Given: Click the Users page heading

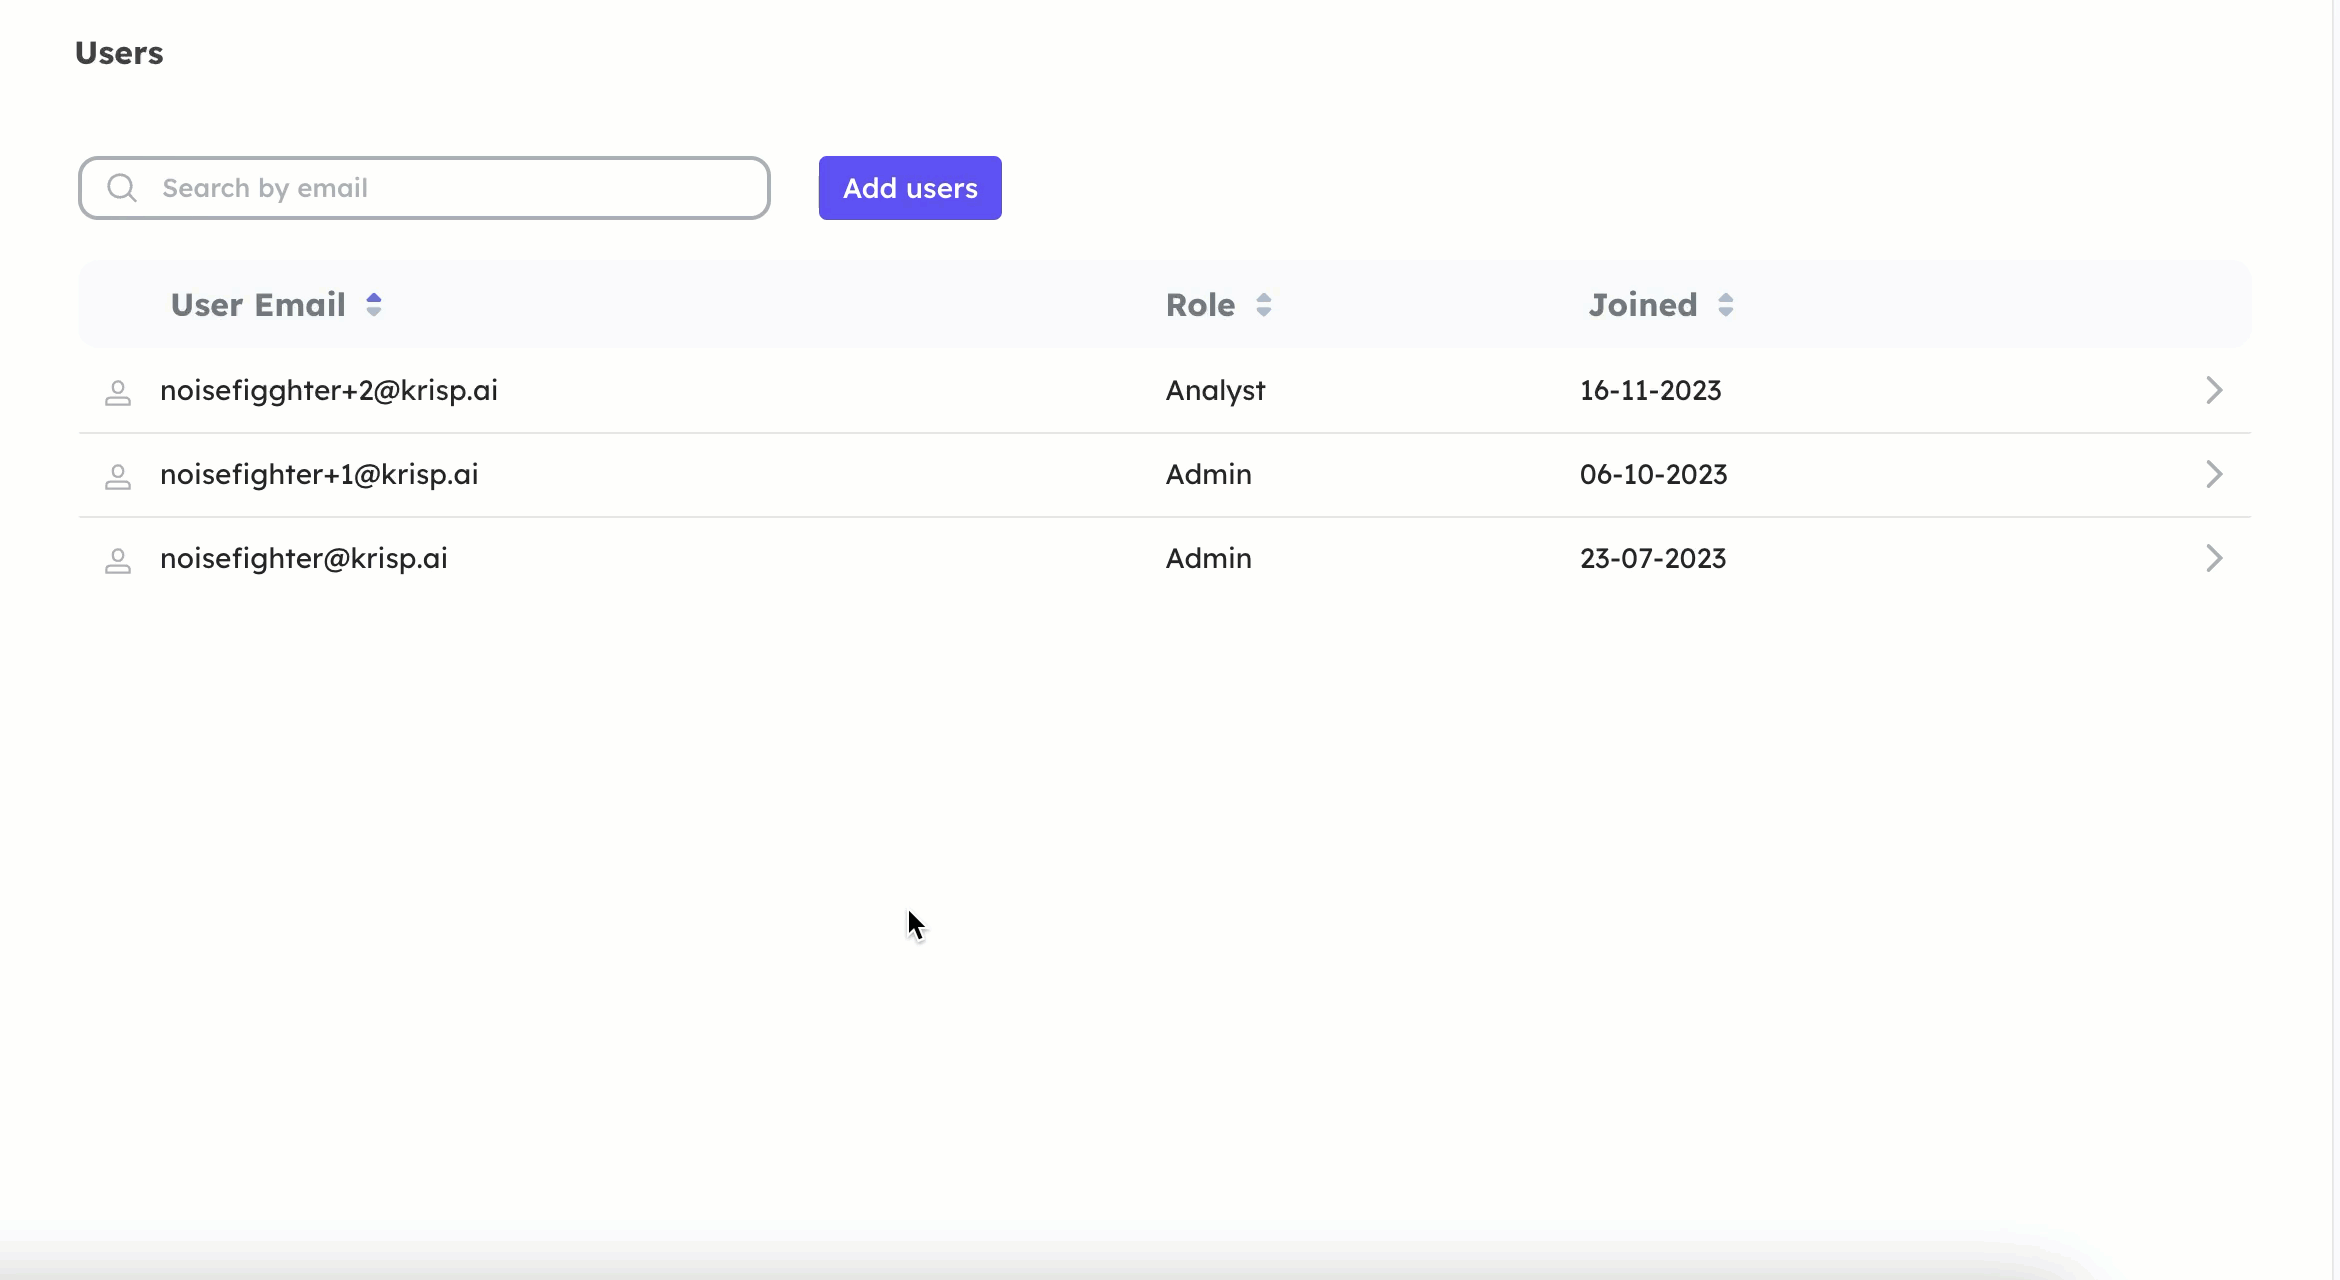Looking at the screenshot, I should point(119,53).
